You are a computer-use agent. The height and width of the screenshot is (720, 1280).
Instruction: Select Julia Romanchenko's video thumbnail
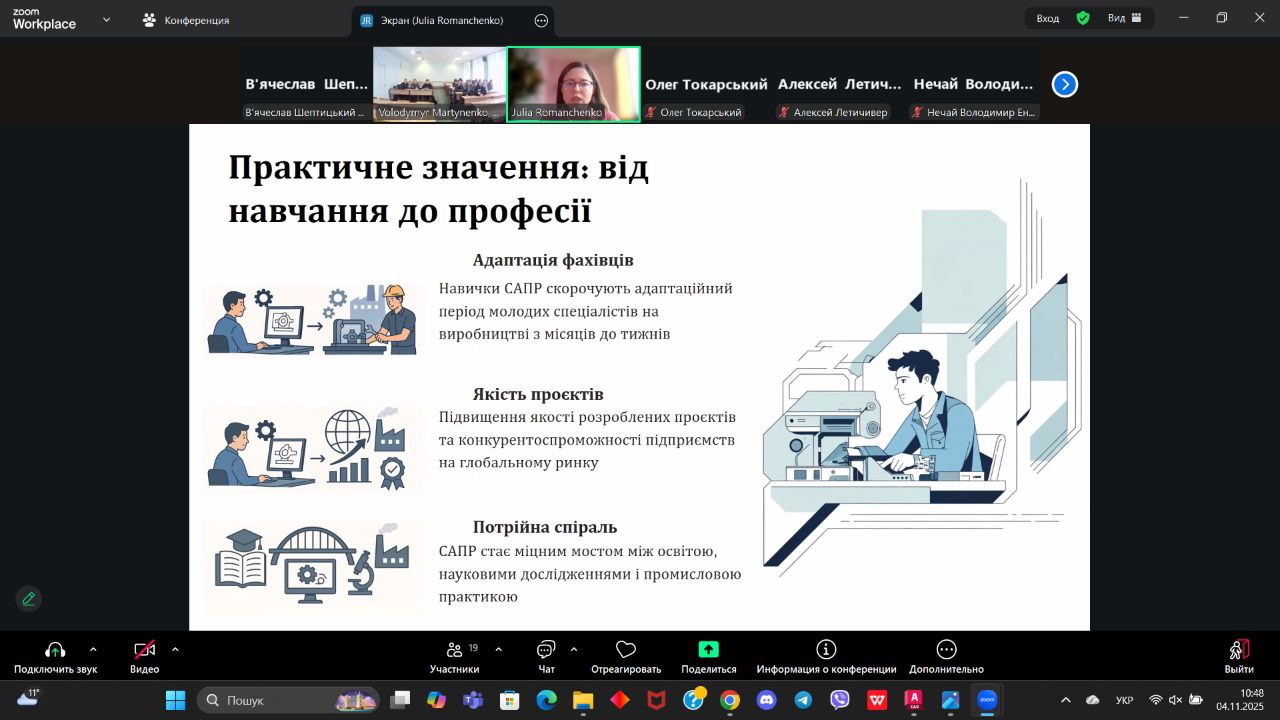[x=573, y=84]
